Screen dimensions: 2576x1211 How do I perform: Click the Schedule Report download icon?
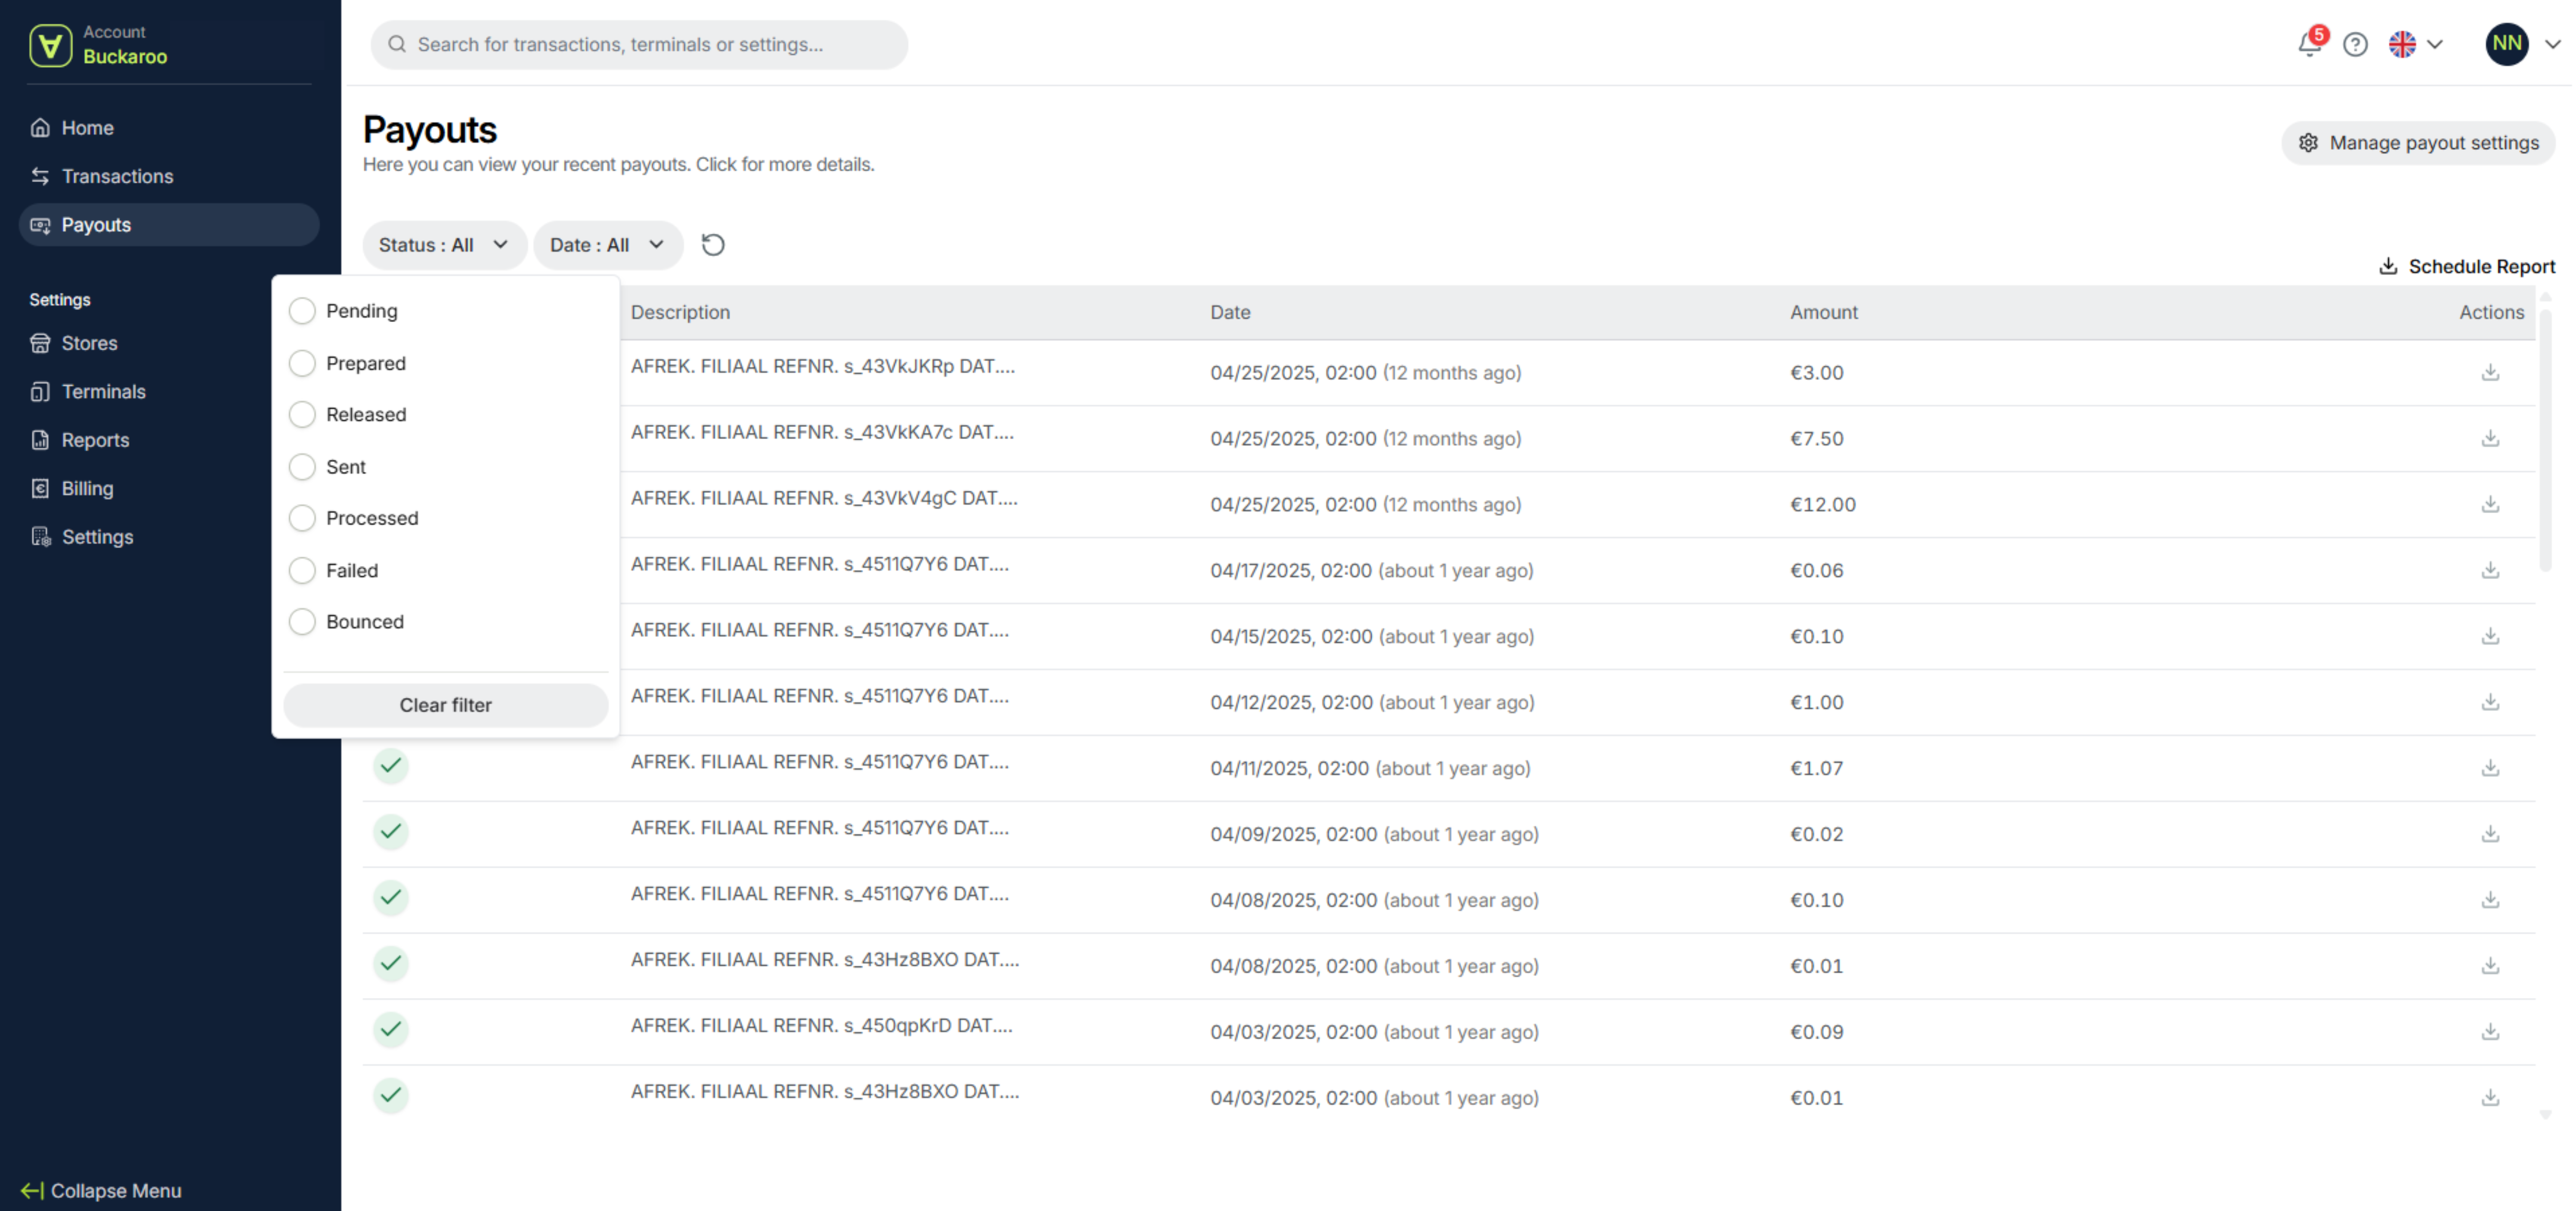click(2388, 266)
